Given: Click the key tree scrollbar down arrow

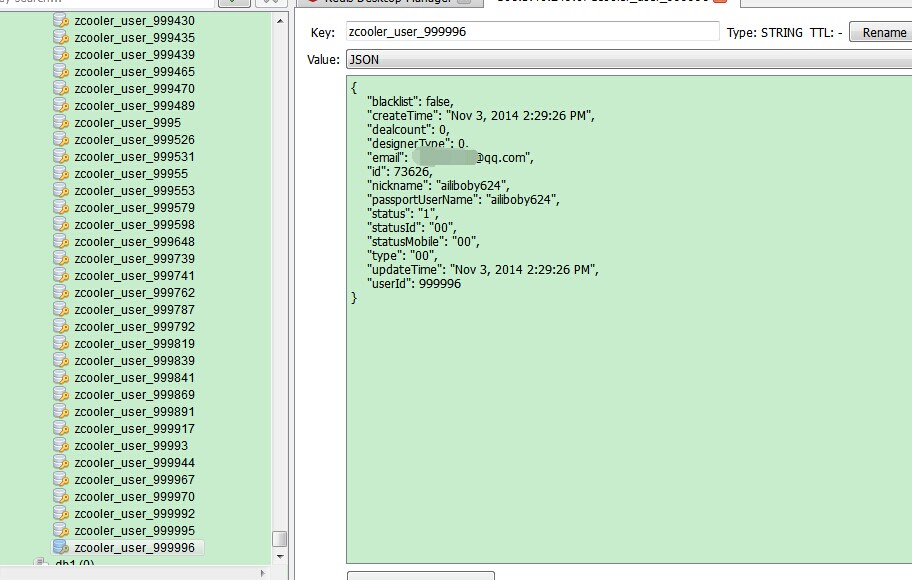Looking at the screenshot, I should (x=280, y=556).
